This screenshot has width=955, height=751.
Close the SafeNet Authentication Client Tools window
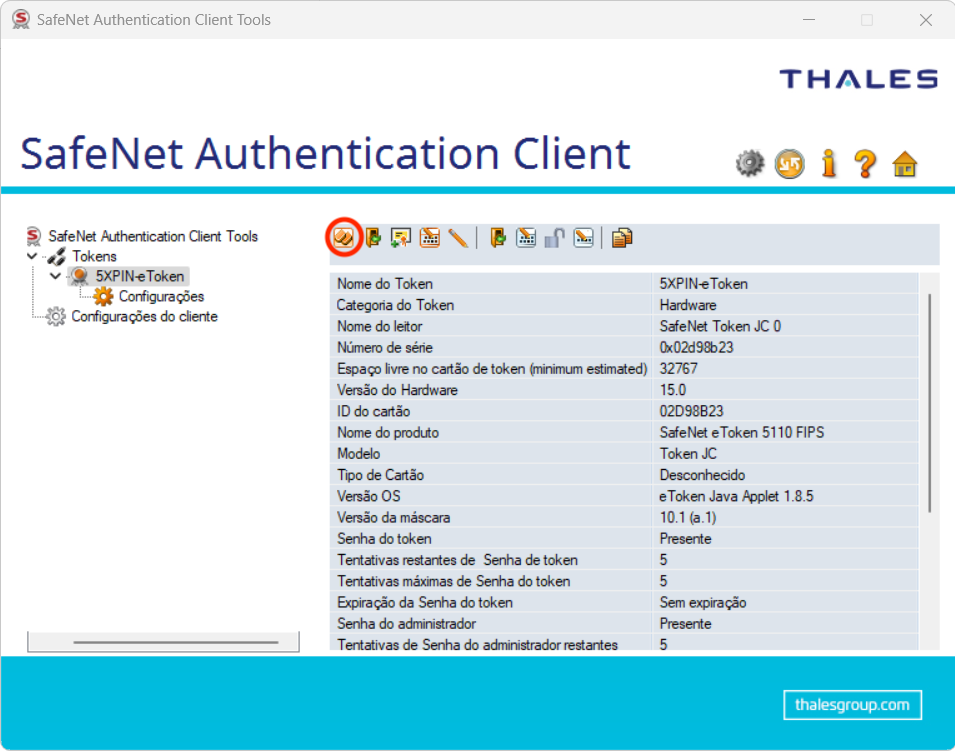tap(926, 20)
